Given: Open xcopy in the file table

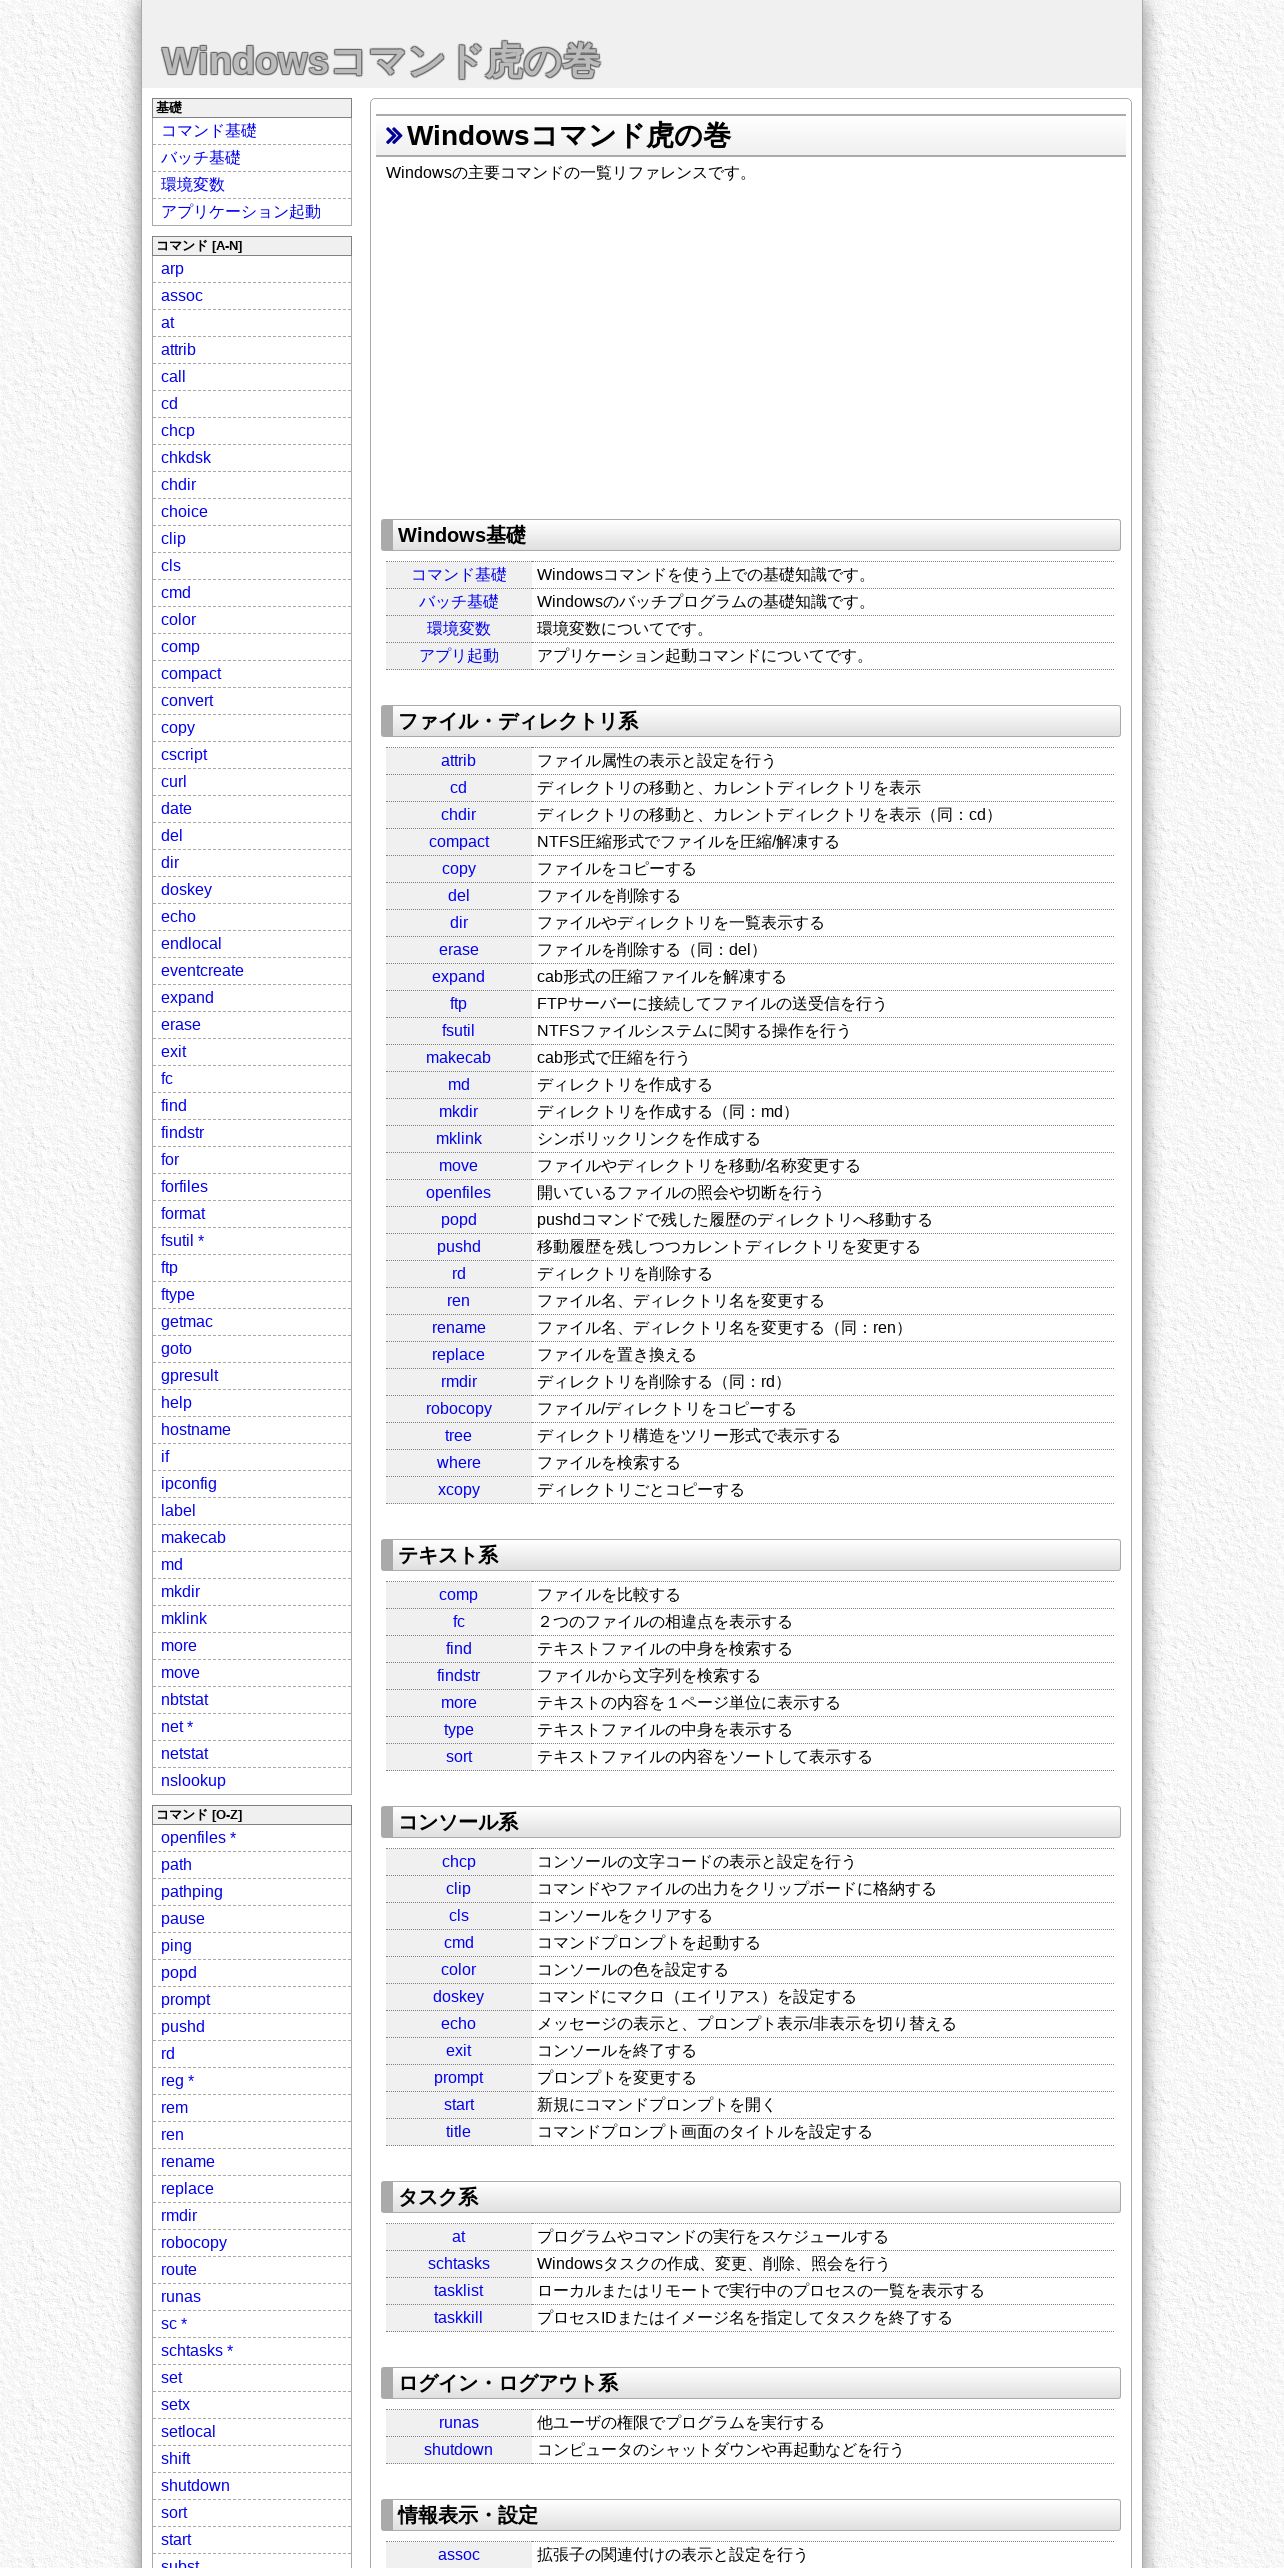Looking at the screenshot, I should (x=458, y=1490).
